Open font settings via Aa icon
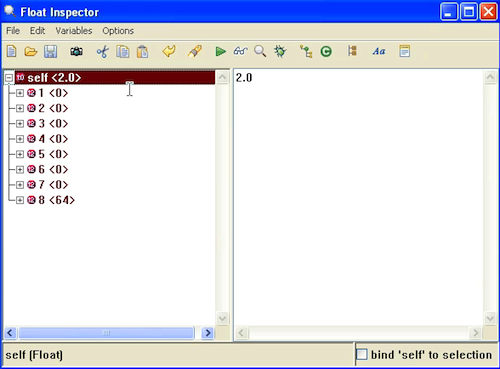This screenshot has width=500, height=369. (x=379, y=51)
